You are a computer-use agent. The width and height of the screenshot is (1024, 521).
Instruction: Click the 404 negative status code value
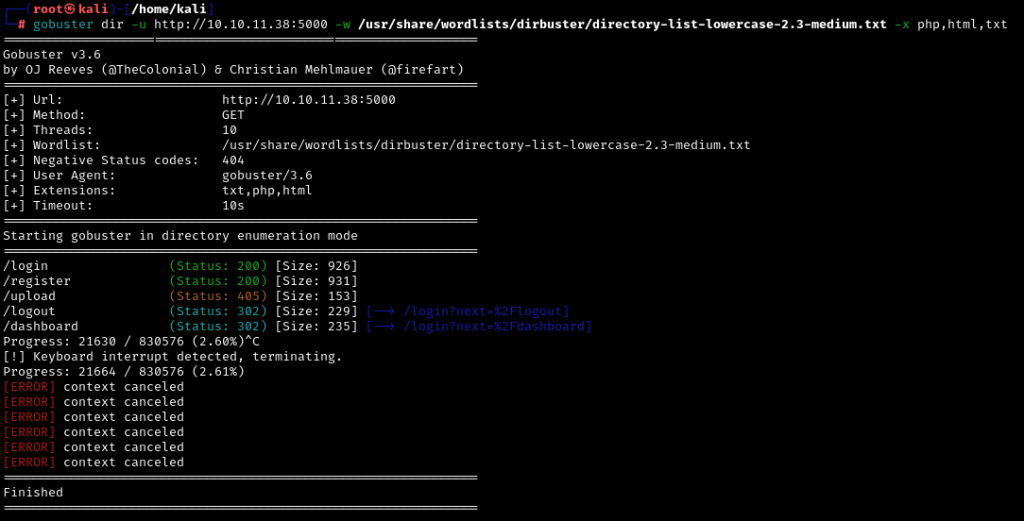coord(233,160)
